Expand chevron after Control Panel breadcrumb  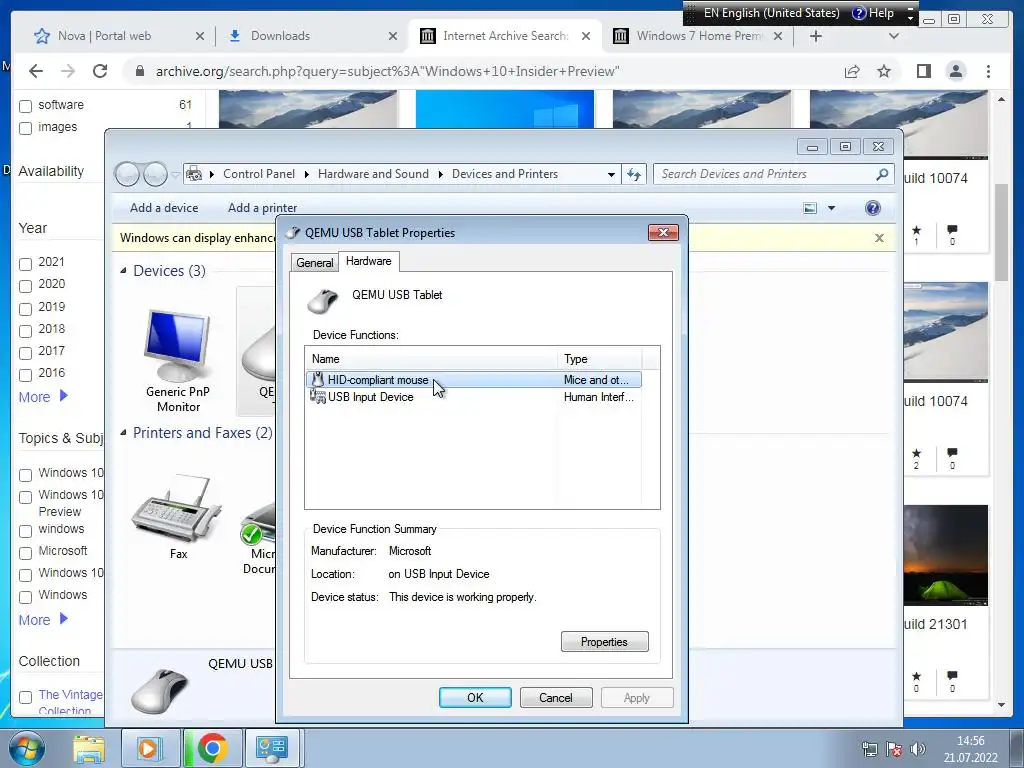point(306,174)
